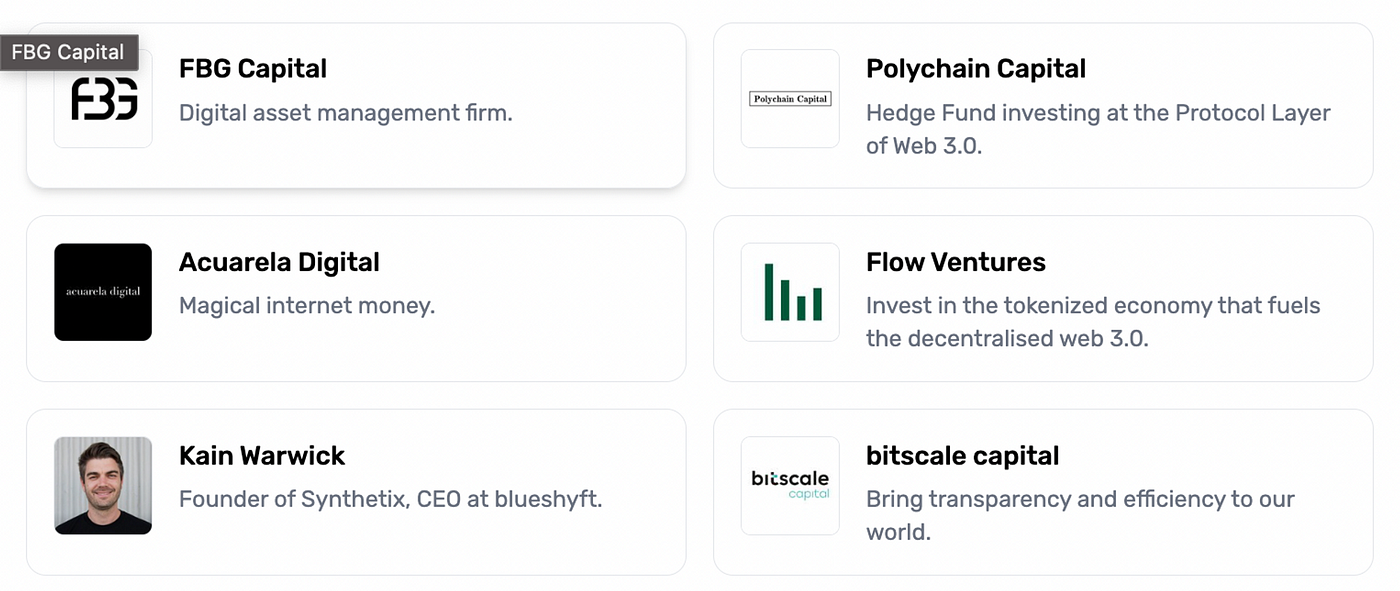Image resolution: width=1400 pixels, height=591 pixels.
Task: Click the FBG Capital tooltip label
Action: [68, 52]
